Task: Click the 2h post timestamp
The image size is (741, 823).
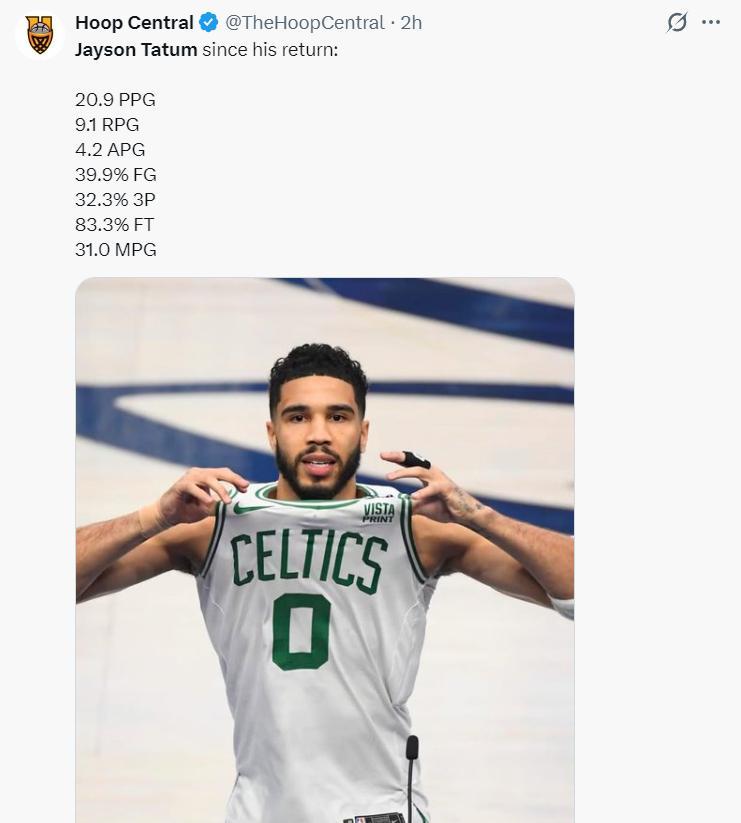Action: [411, 22]
